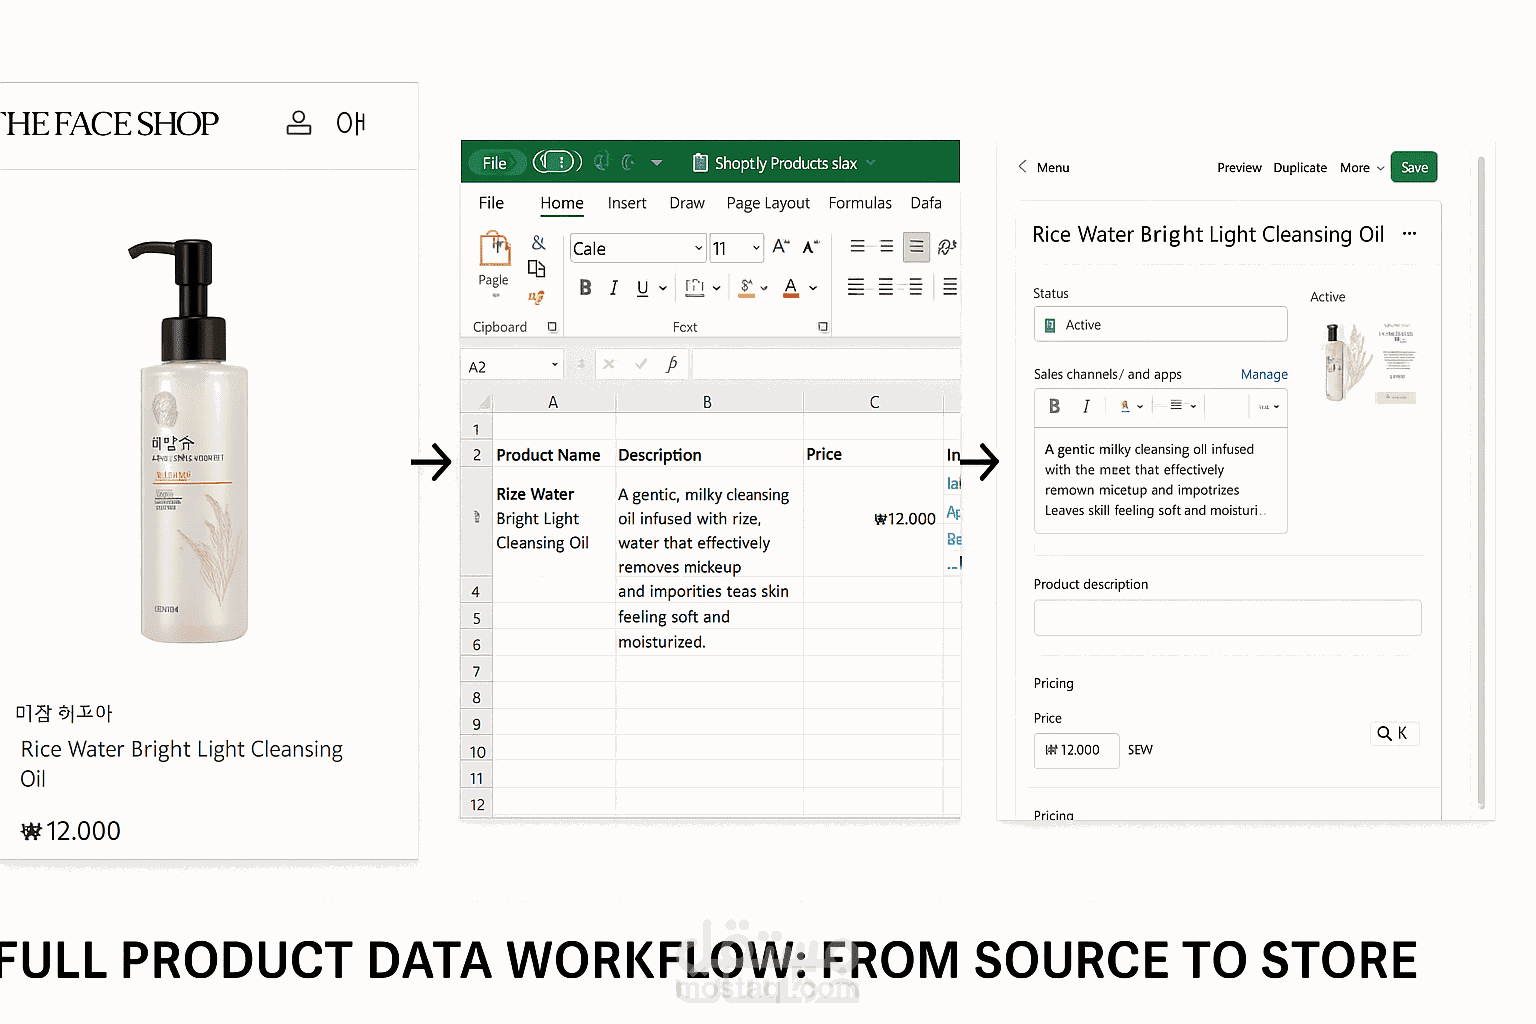Open the Clipboard dialog launcher
This screenshot has width=1536, height=1024.
(x=552, y=327)
